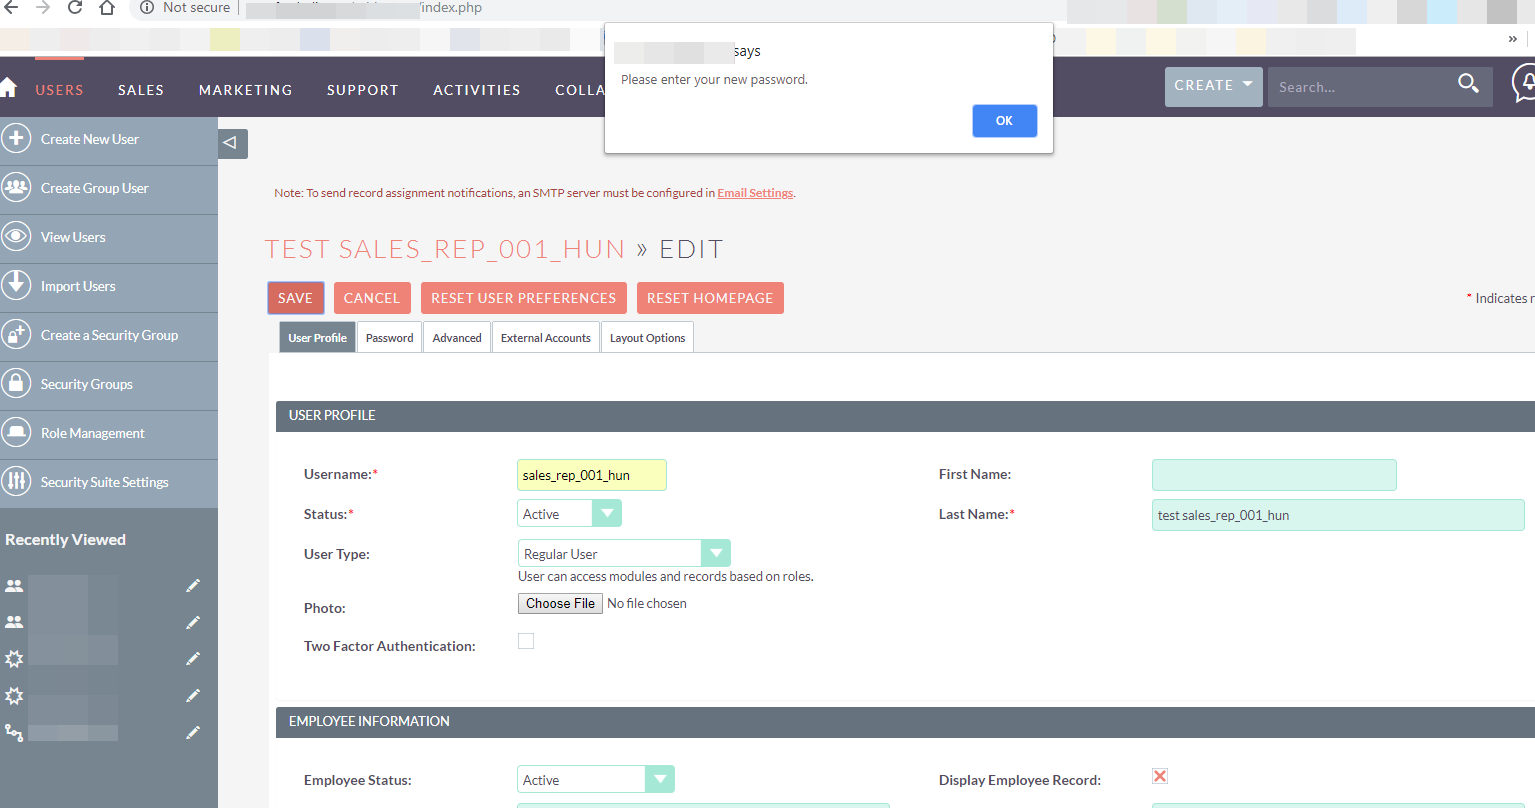The height and width of the screenshot is (808, 1535).
Task: Click the Create New User plus icon
Action: [x=16, y=139]
